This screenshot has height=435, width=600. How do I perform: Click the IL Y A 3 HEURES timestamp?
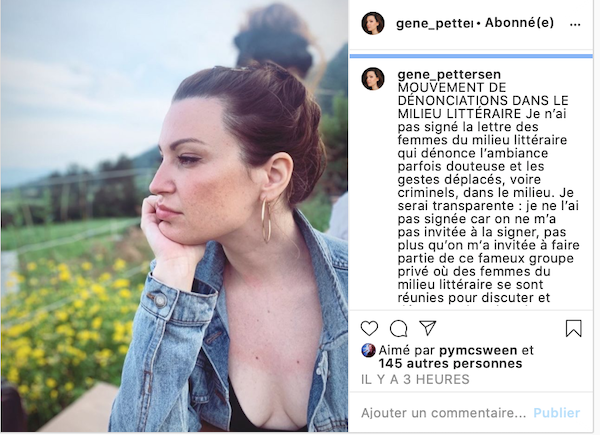[x=415, y=379]
